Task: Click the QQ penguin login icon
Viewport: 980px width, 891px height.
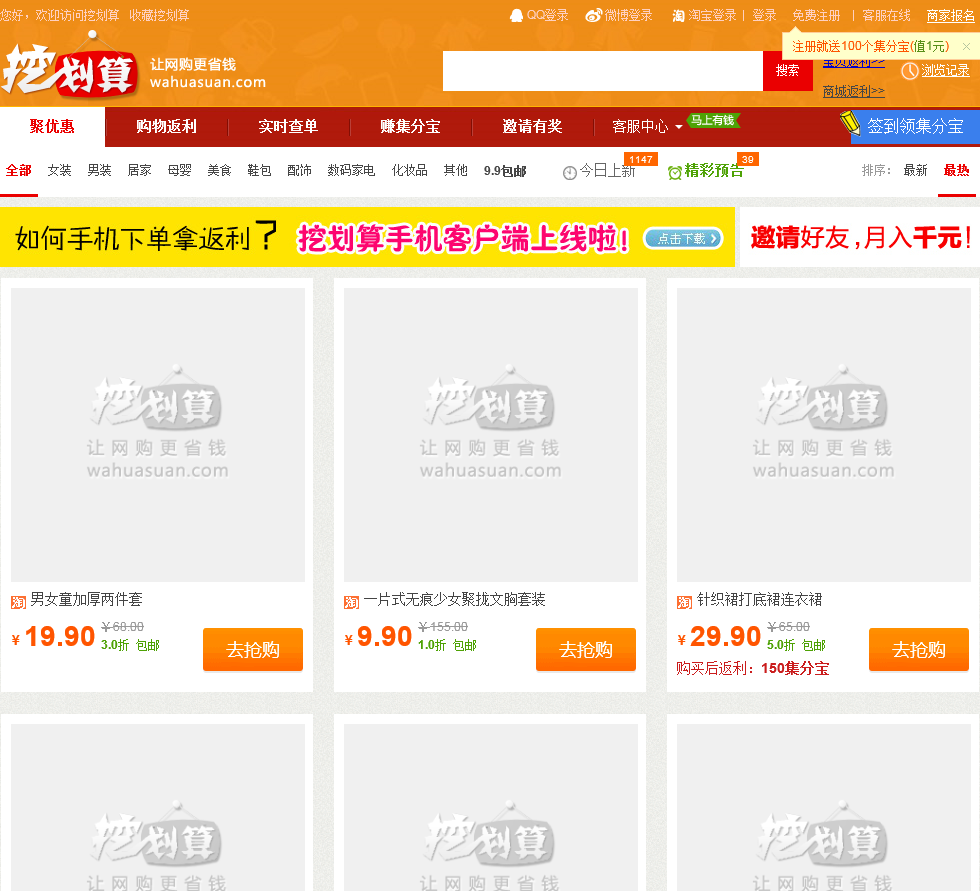Action: [x=516, y=16]
